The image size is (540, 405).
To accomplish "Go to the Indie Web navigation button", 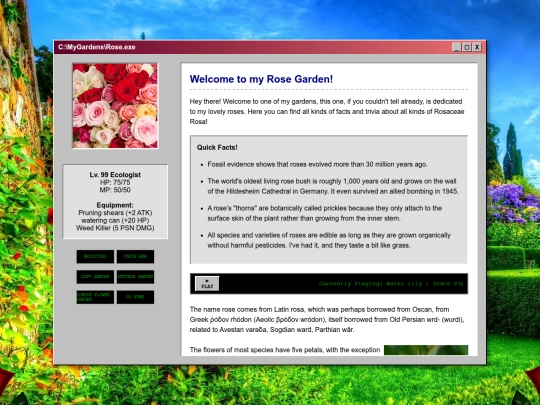I will tap(135, 257).
